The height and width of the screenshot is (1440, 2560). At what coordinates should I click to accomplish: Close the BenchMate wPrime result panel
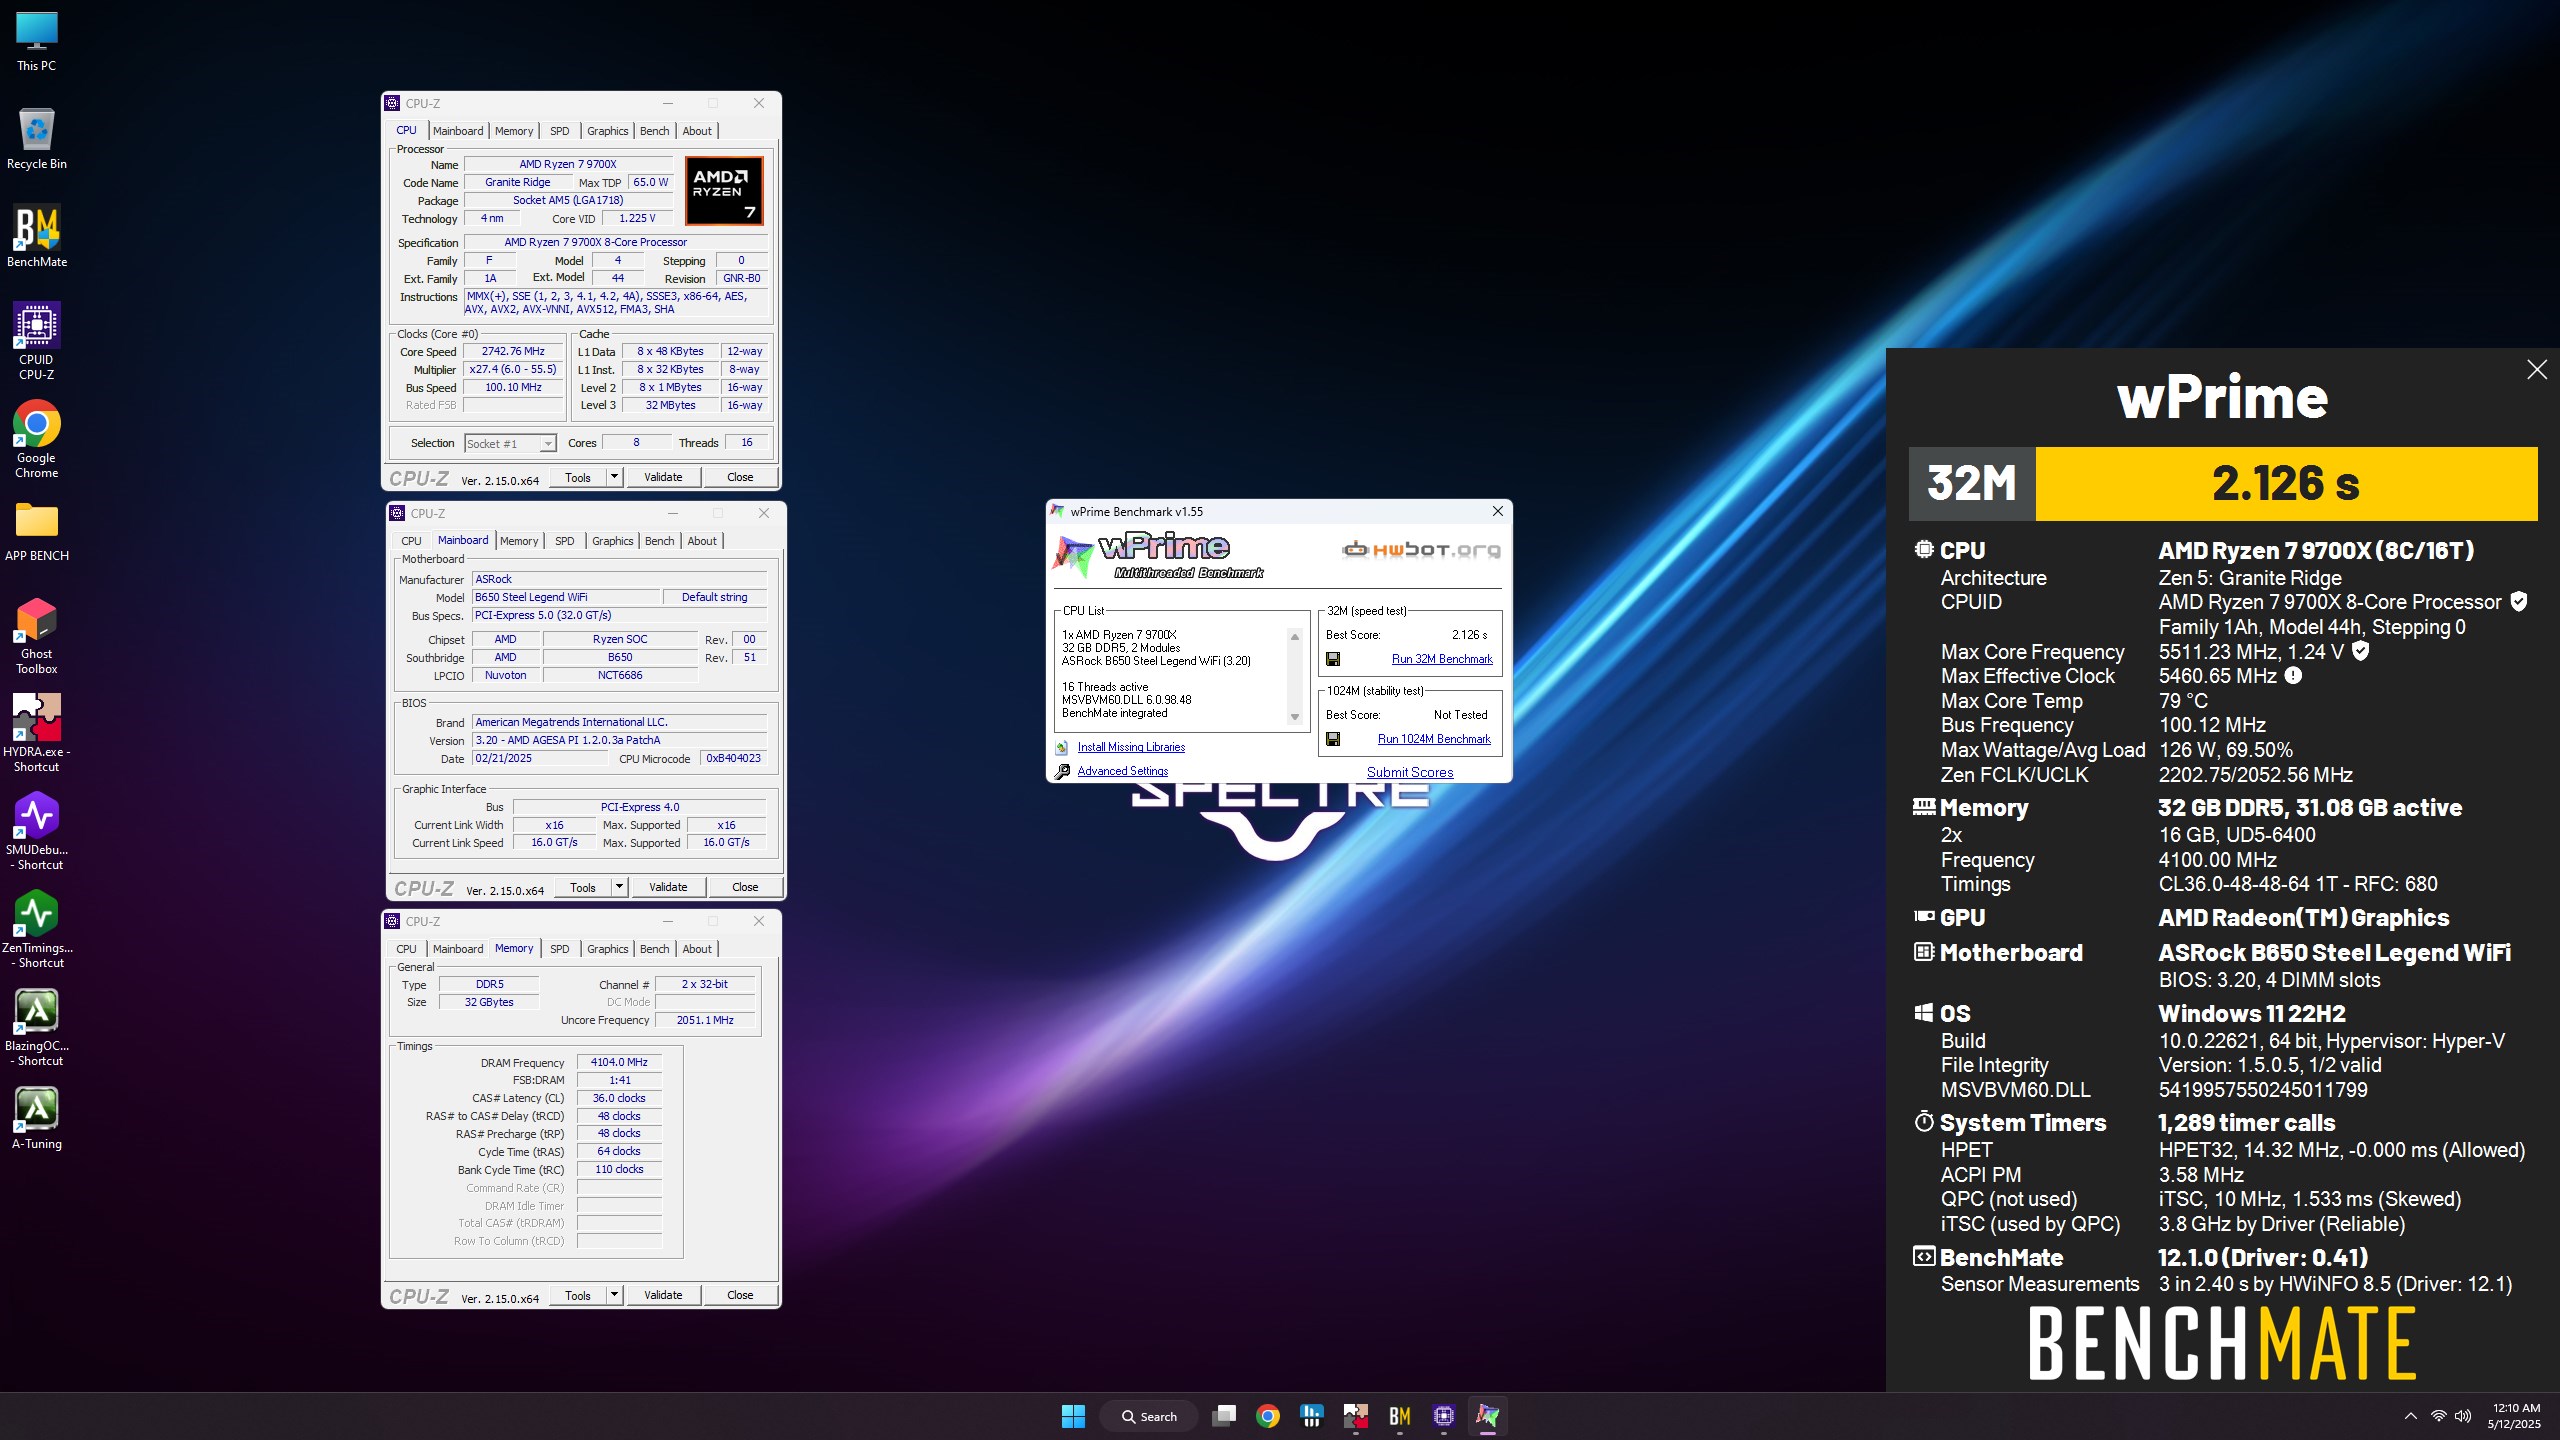2537,370
